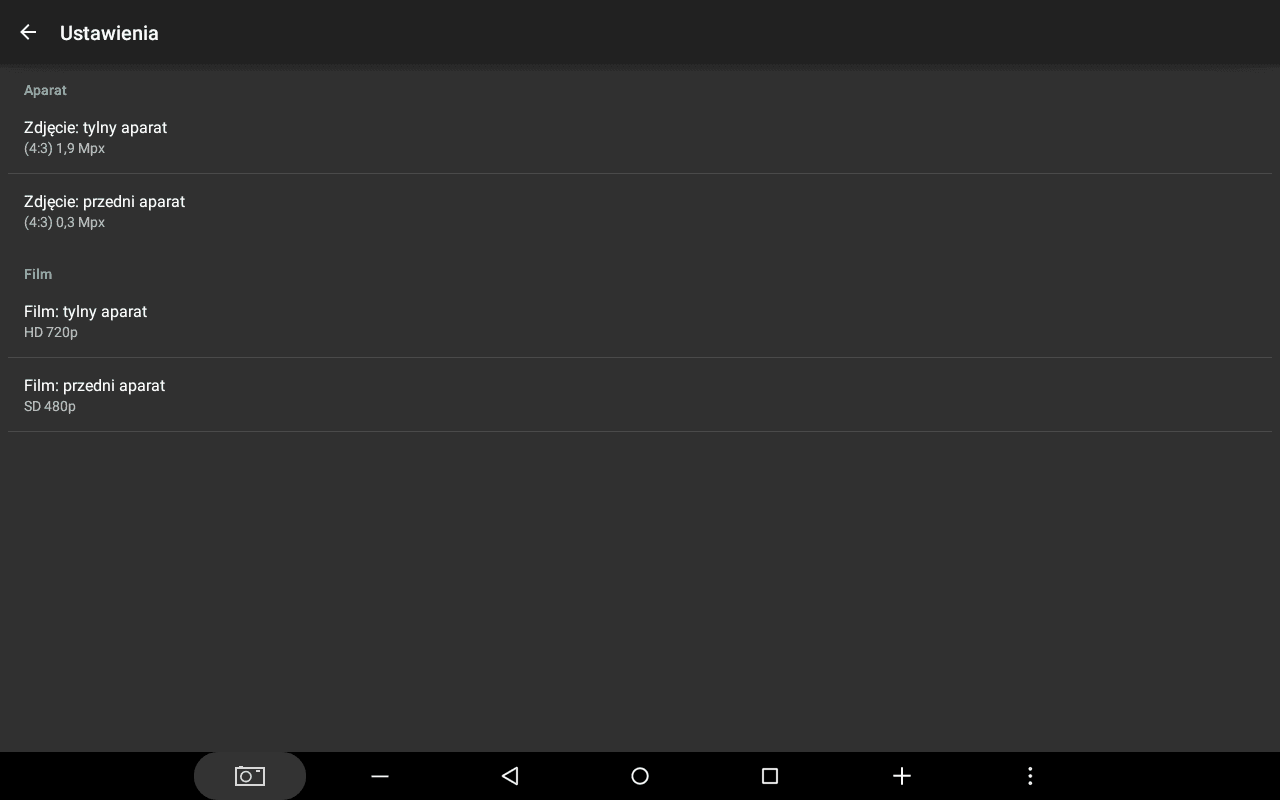Open the three-dot overflow menu
Image resolution: width=1280 pixels, height=800 pixels.
[x=1030, y=776]
